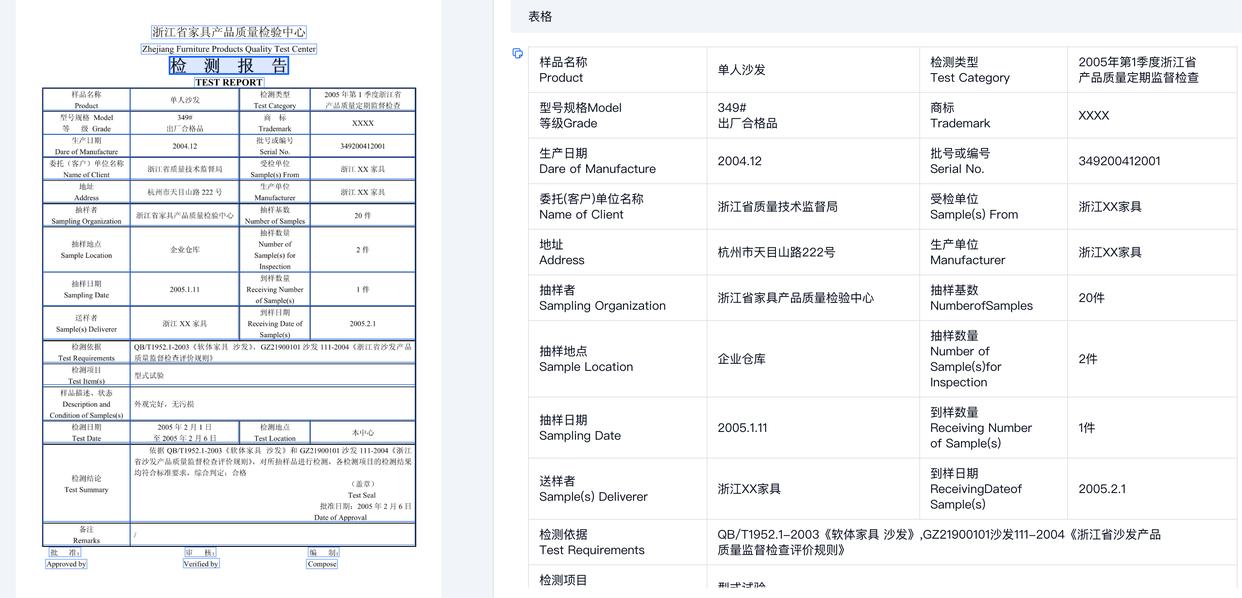Image resolution: width=1242 pixels, height=598 pixels.
Task: Select 浙江省质量技术监督局 in the results table
Action: coord(777,207)
